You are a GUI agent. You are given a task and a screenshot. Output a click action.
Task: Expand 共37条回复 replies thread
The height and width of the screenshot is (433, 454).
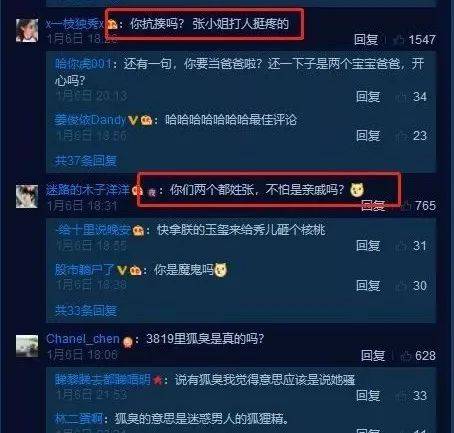point(86,161)
